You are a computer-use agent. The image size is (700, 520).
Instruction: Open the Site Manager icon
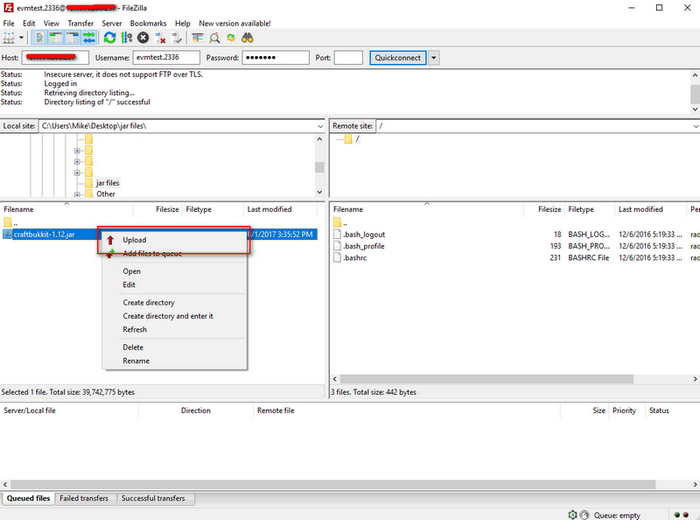click(x=8, y=38)
